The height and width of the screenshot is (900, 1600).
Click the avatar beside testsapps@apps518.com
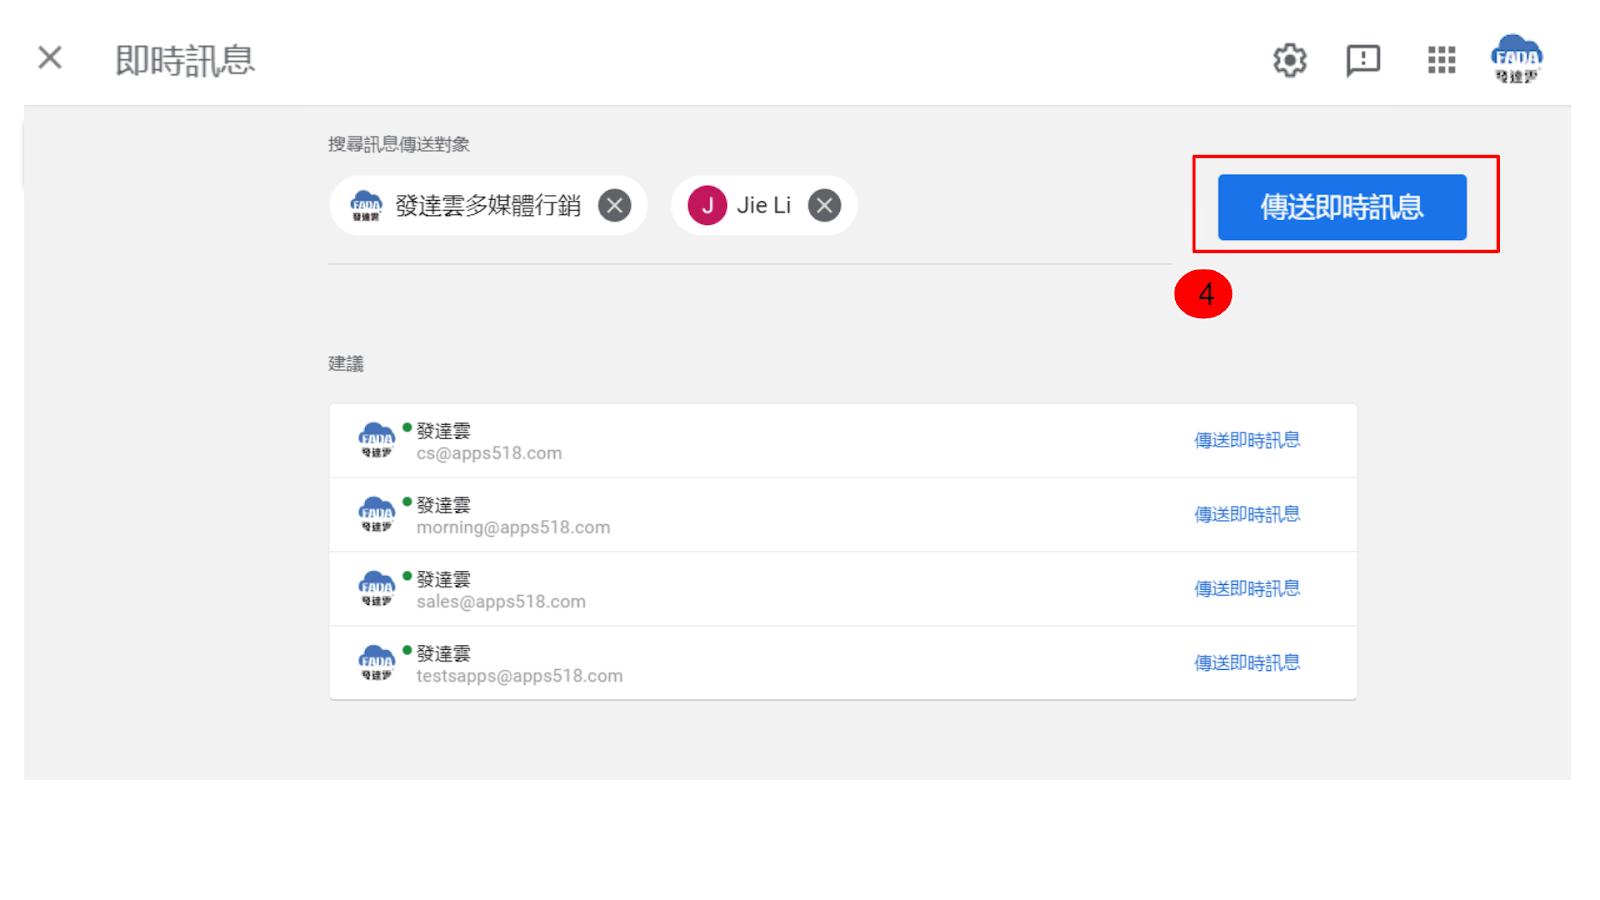[x=377, y=662]
